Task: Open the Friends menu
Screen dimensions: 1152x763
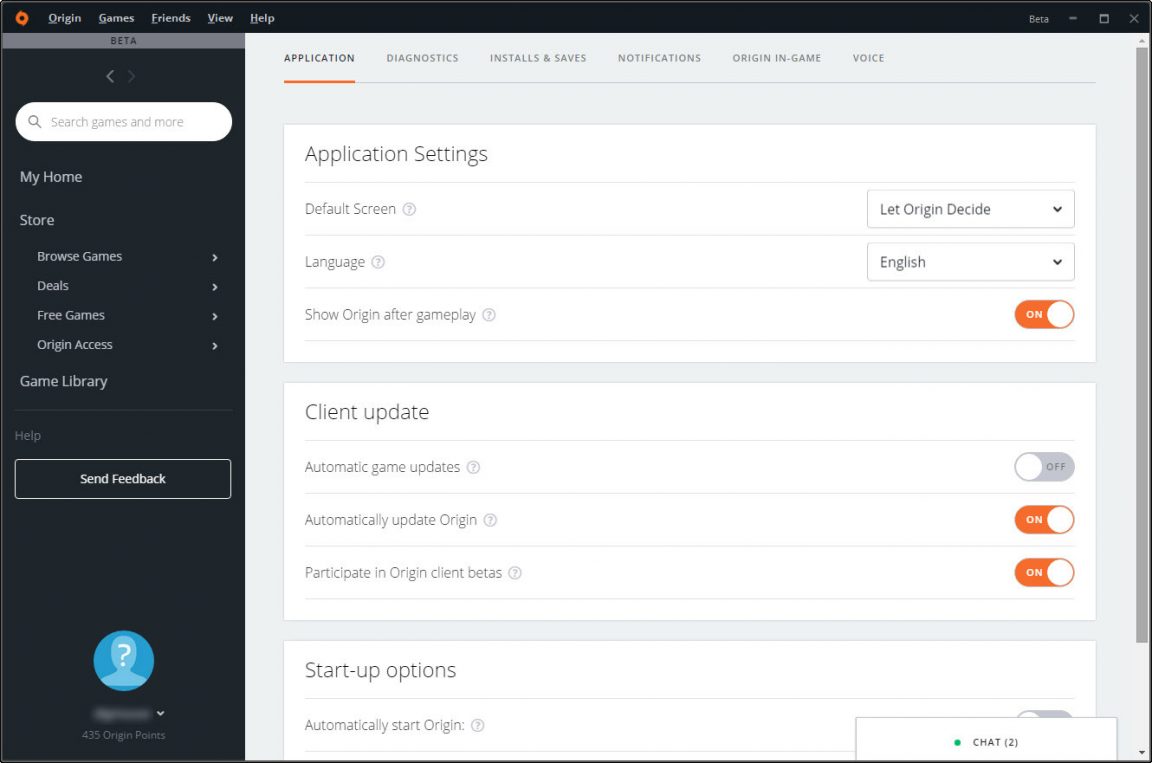Action: pos(170,17)
